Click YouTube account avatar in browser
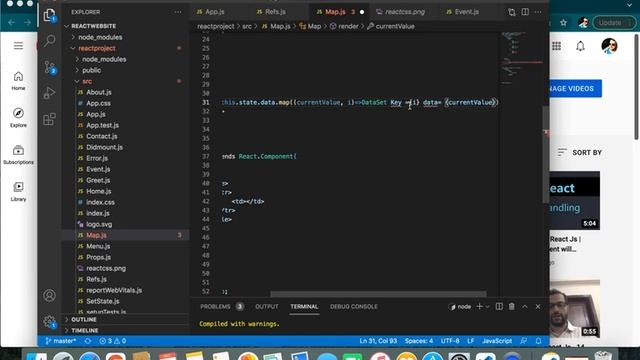 tap(609, 46)
